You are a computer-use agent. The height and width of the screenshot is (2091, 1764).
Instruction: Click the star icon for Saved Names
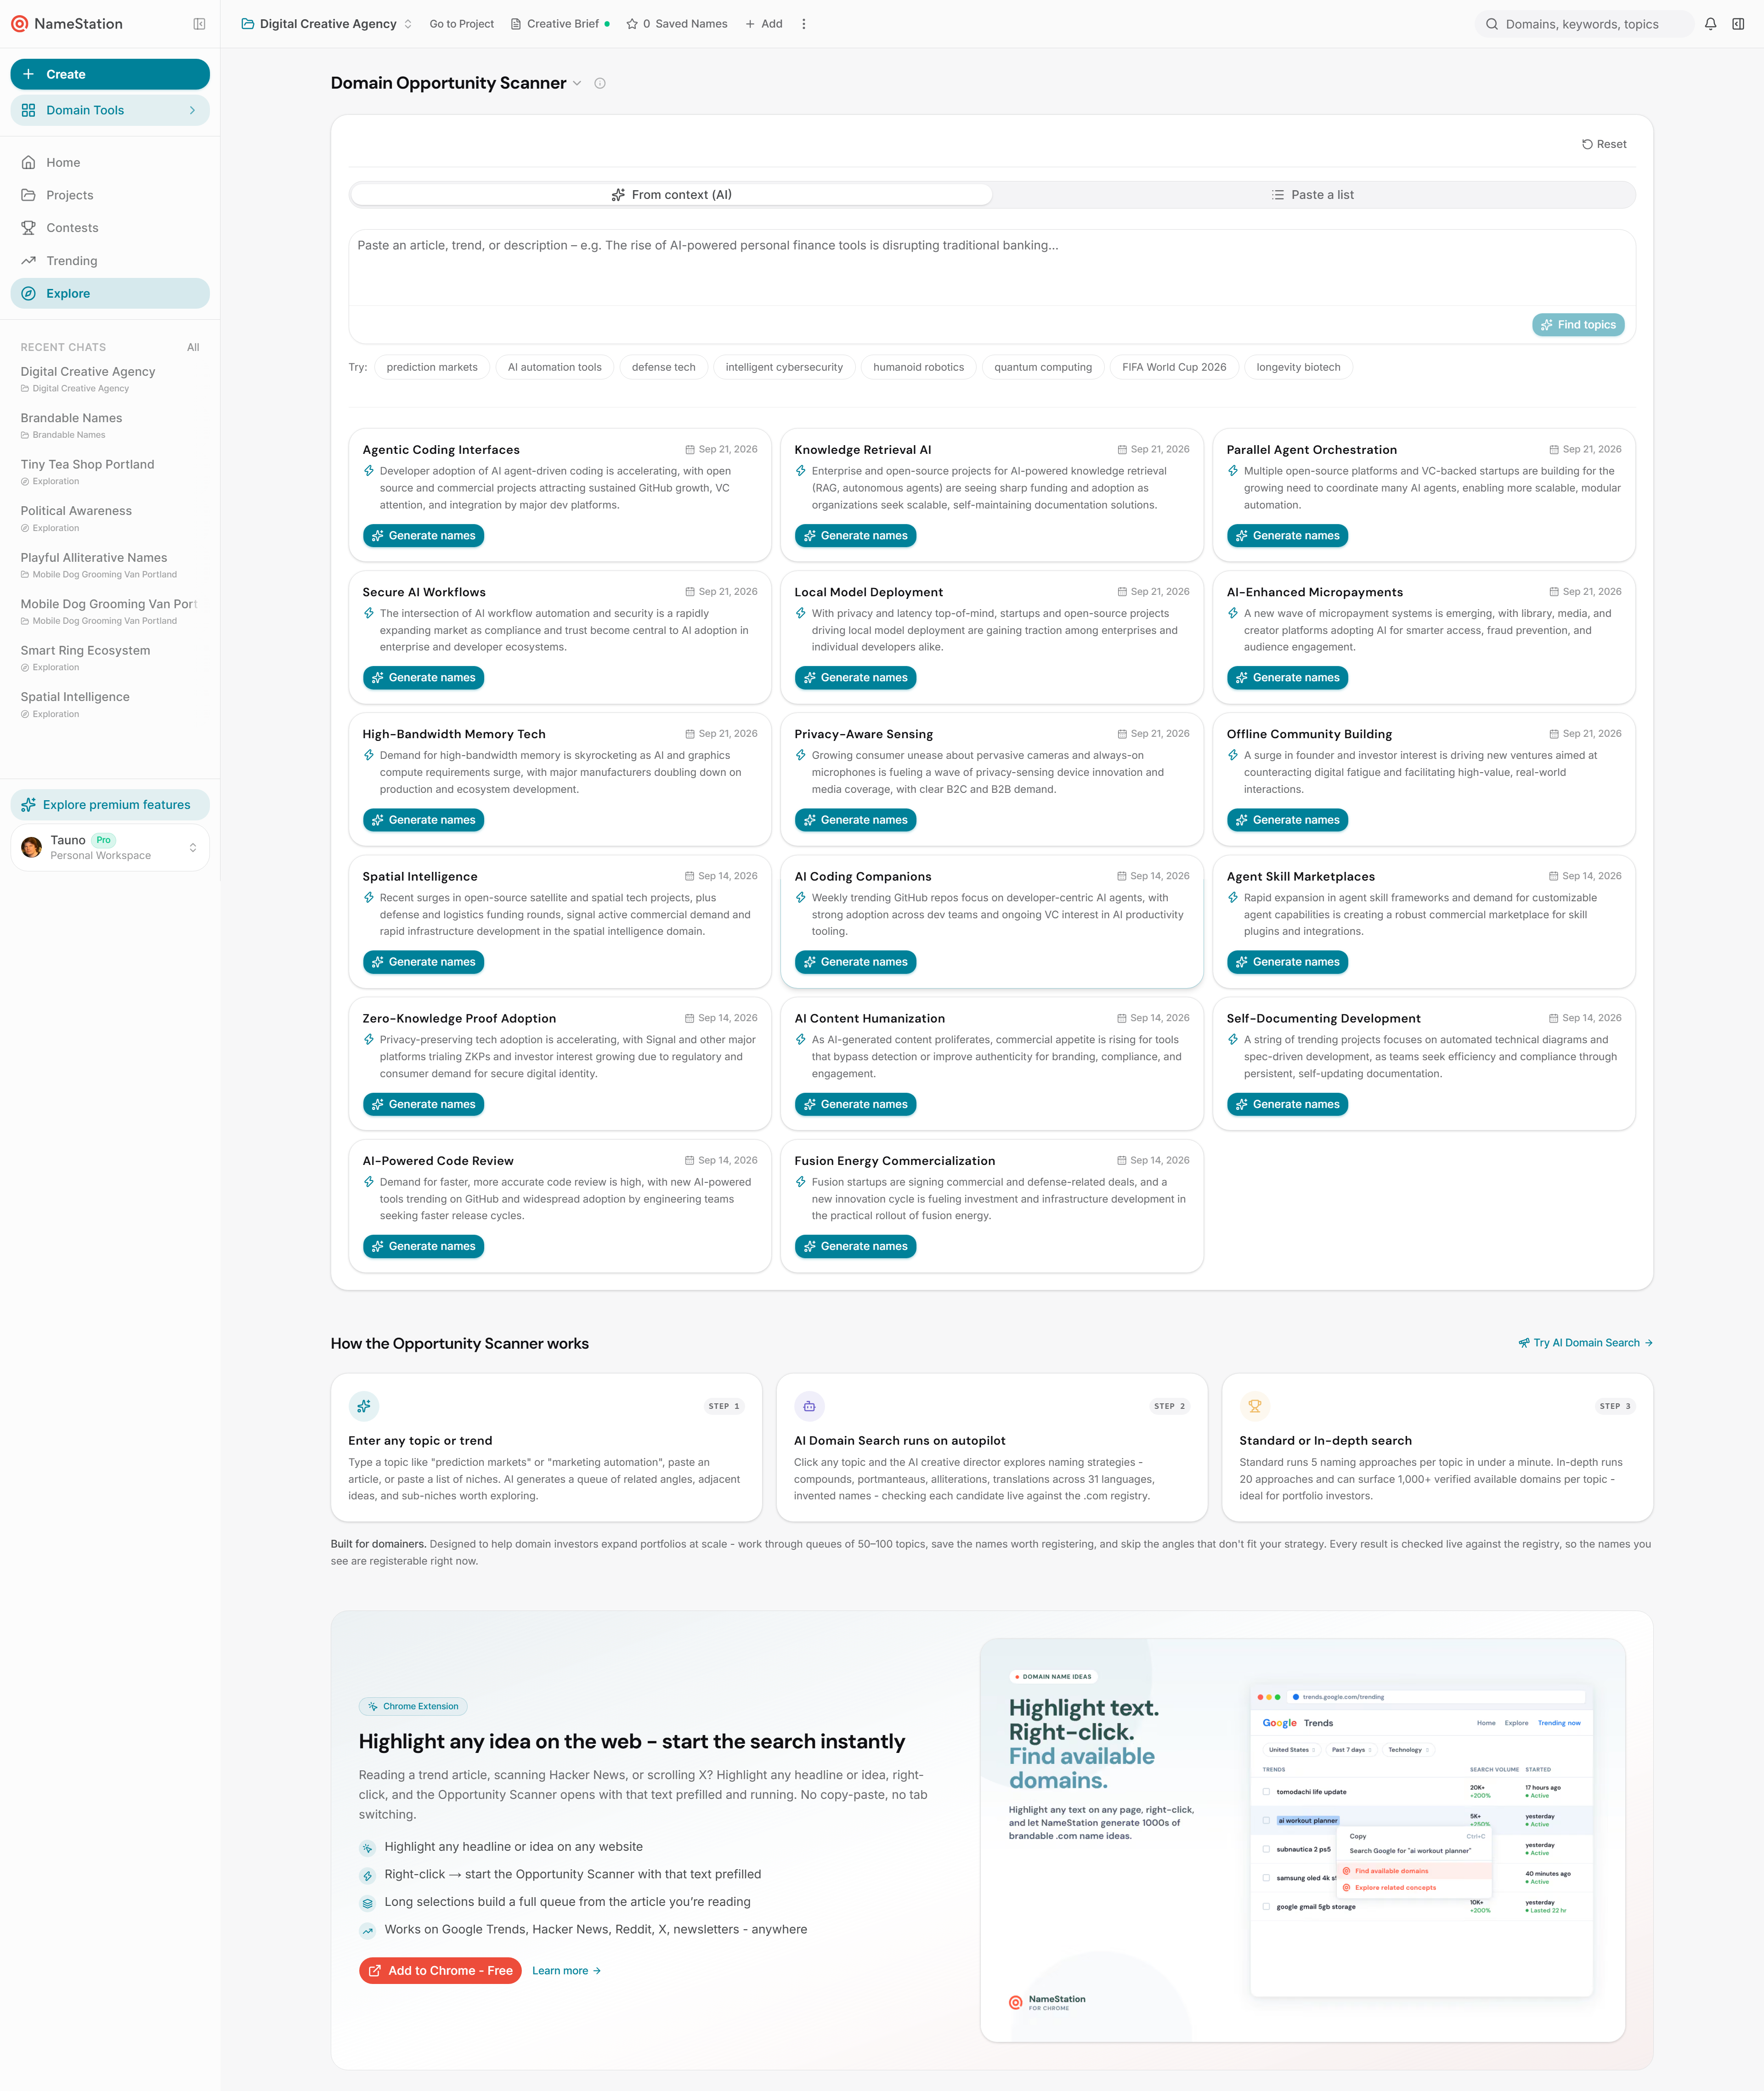click(x=632, y=24)
